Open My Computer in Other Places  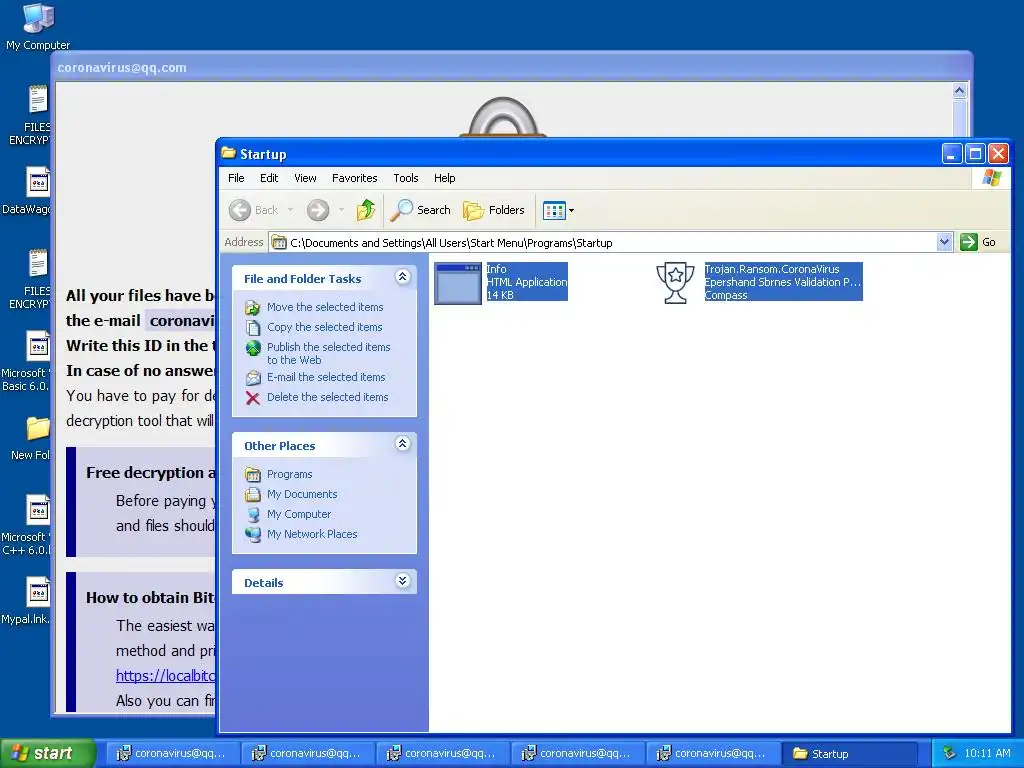pos(298,515)
